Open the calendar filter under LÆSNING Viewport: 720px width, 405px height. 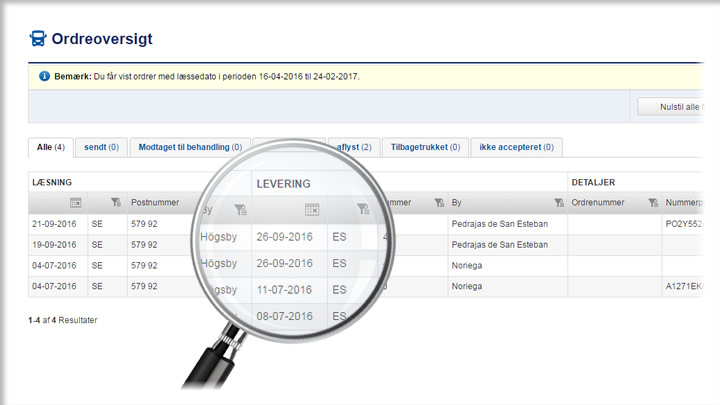point(76,202)
